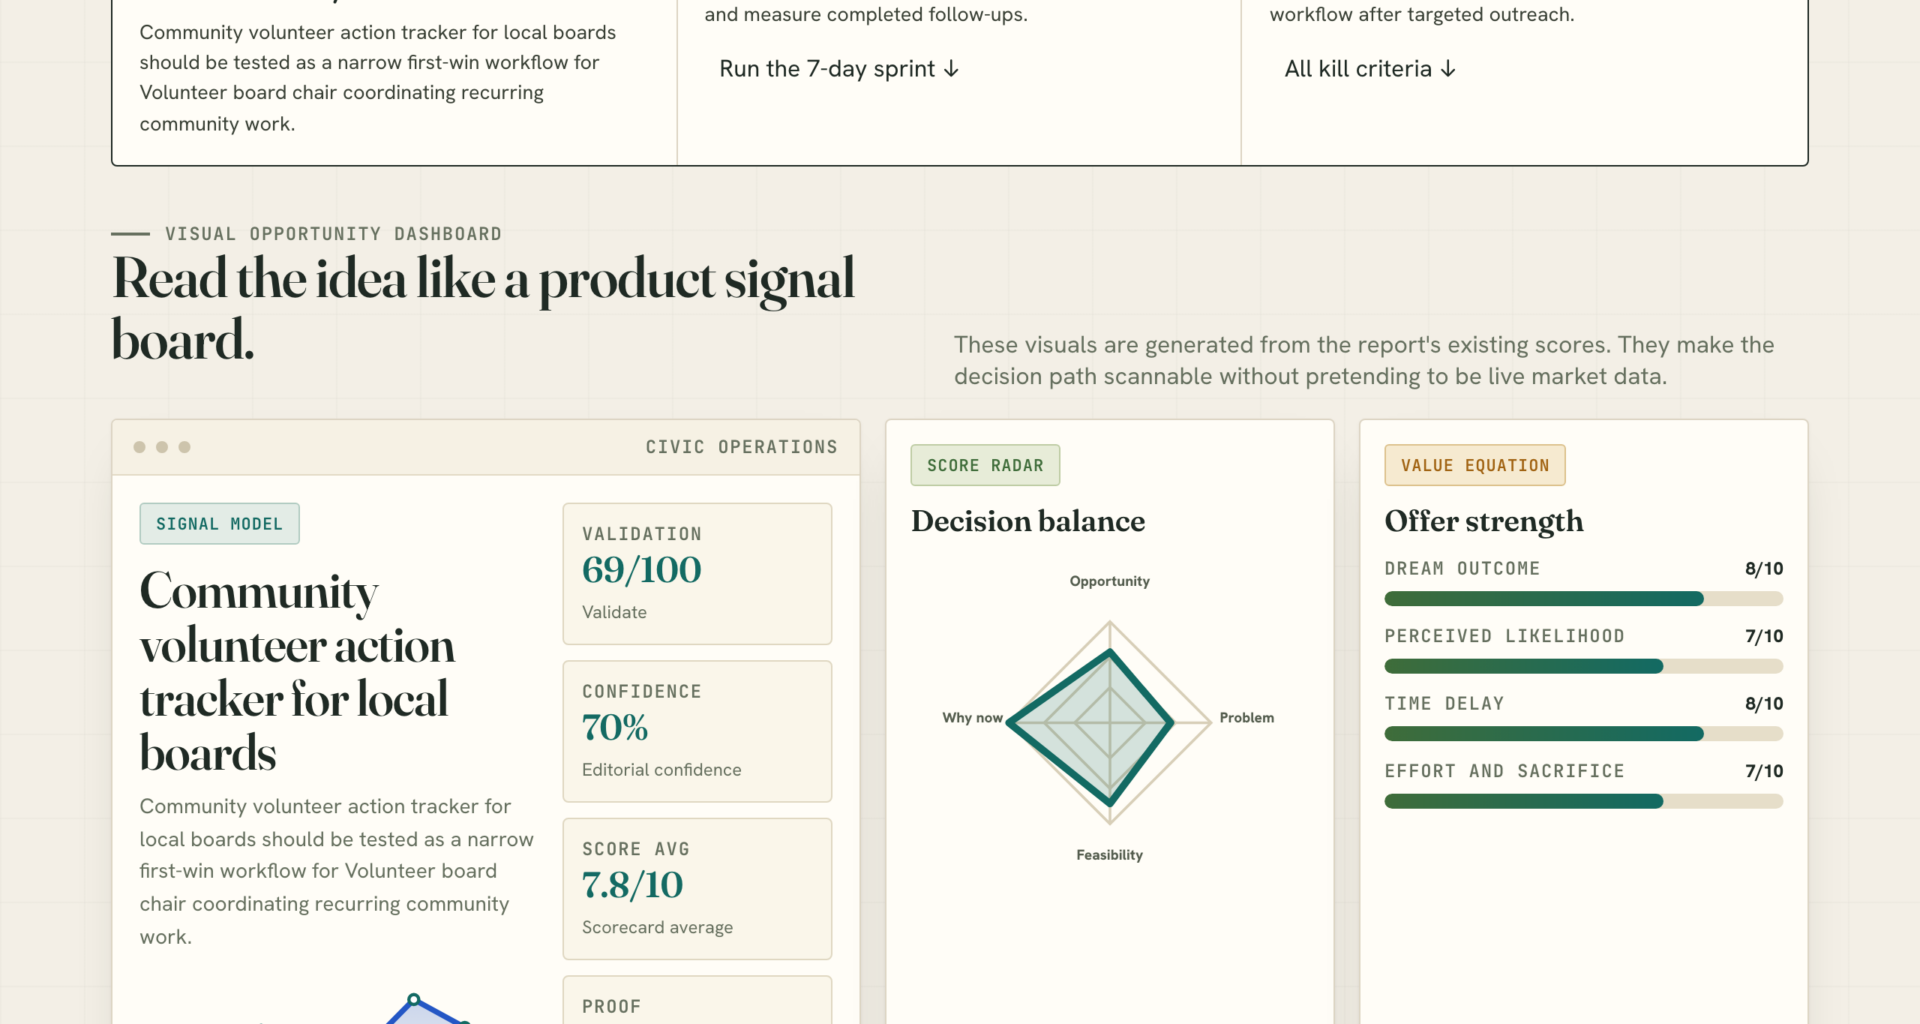
Task: Click the 'Run the 7-day sprint' link
Action: (839, 69)
